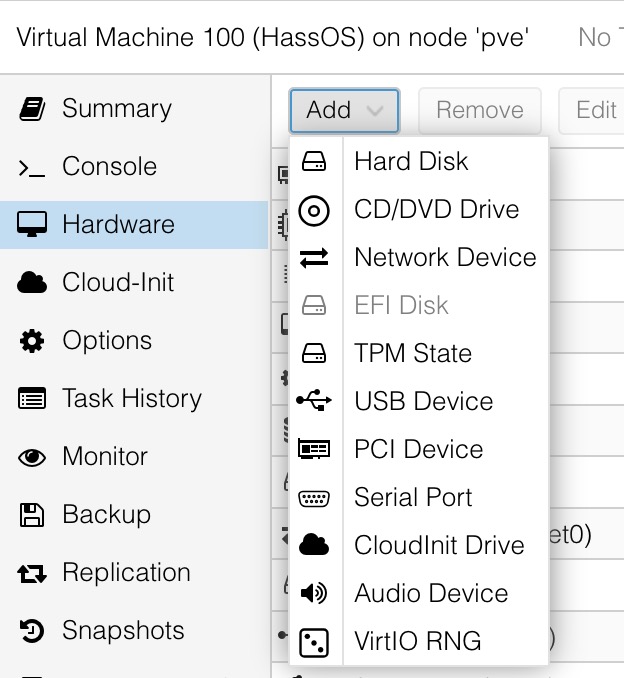
Task: Click the EFI Disk drive icon
Action: click(x=314, y=305)
